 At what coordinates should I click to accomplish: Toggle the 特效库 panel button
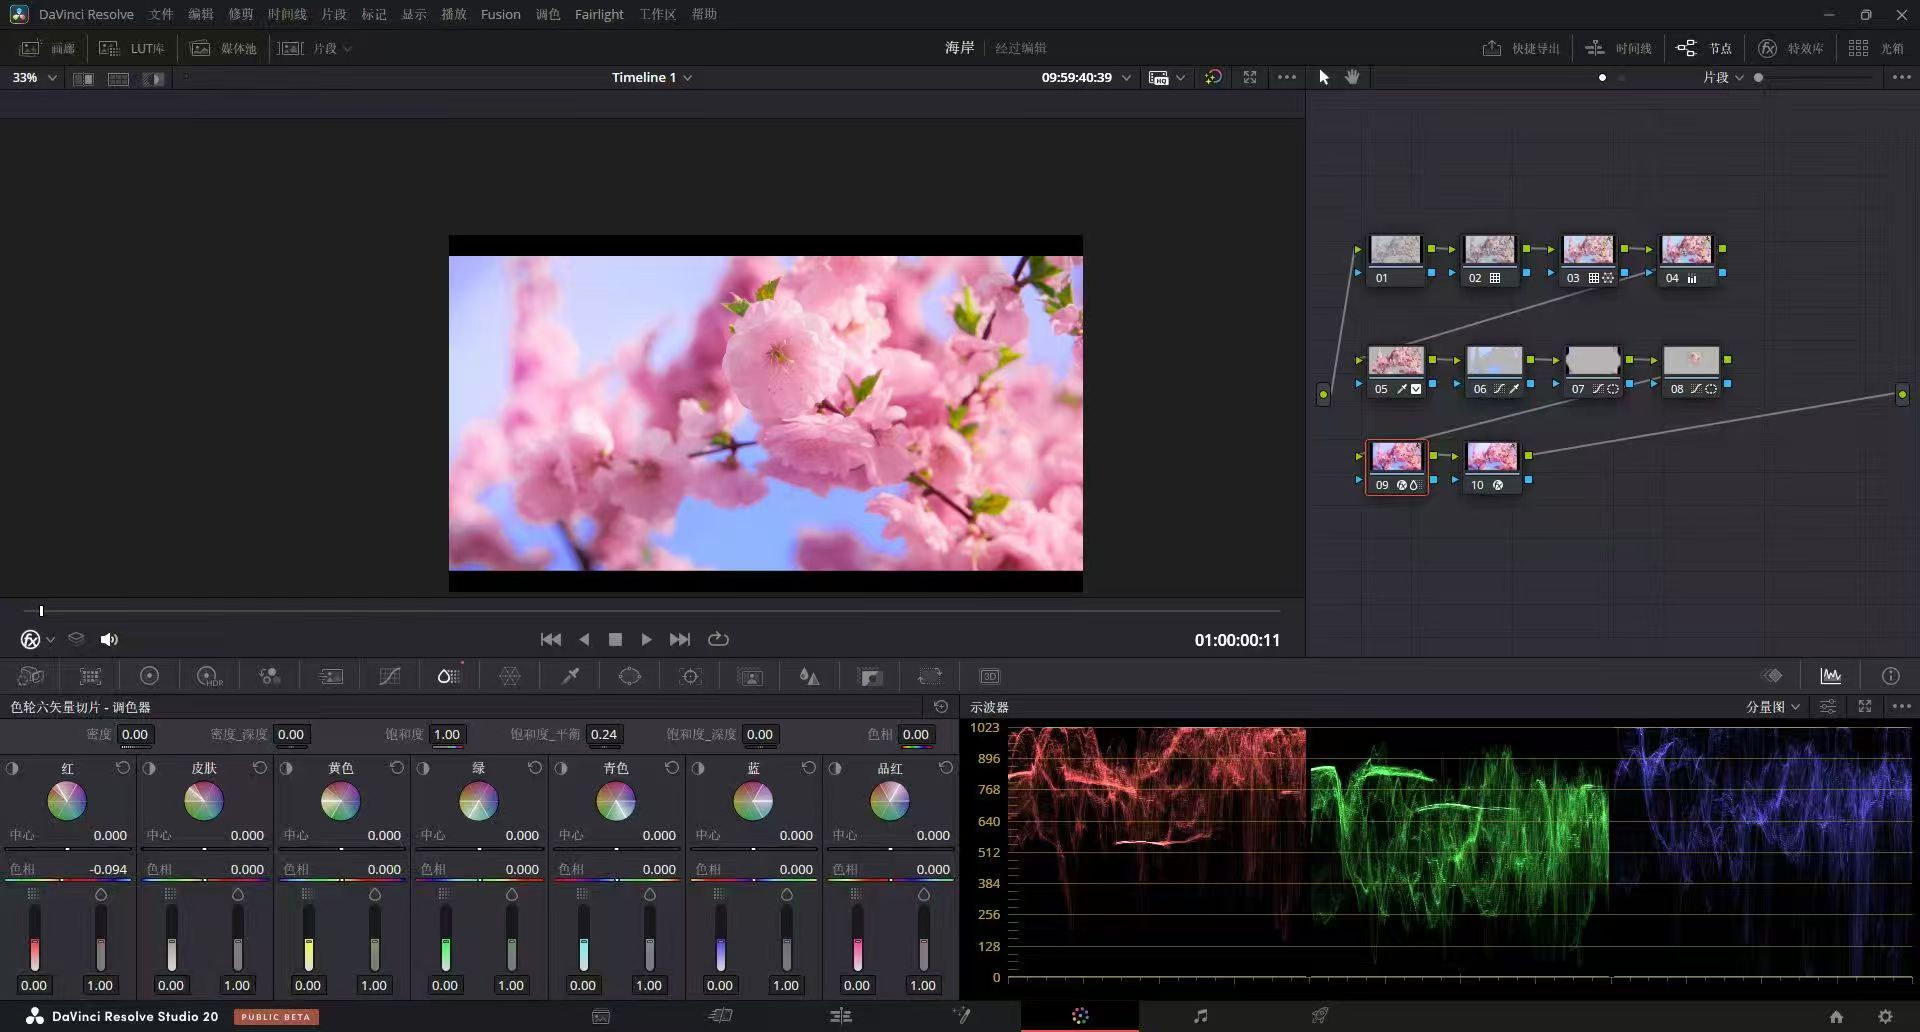1791,48
